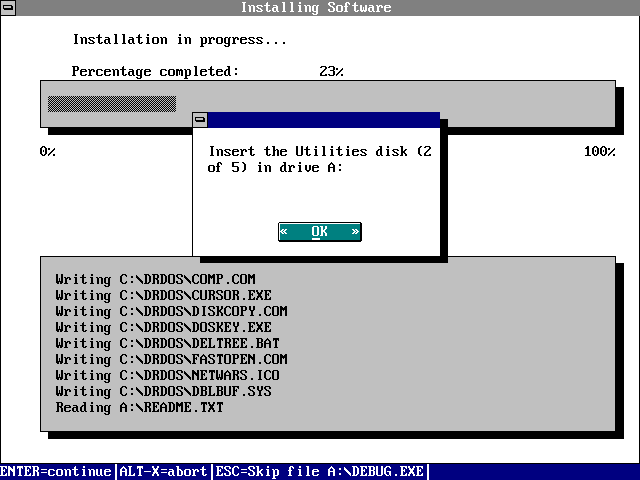
Task: Click the Insert Utilities disk message text
Action: pyautogui.click(x=319, y=159)
